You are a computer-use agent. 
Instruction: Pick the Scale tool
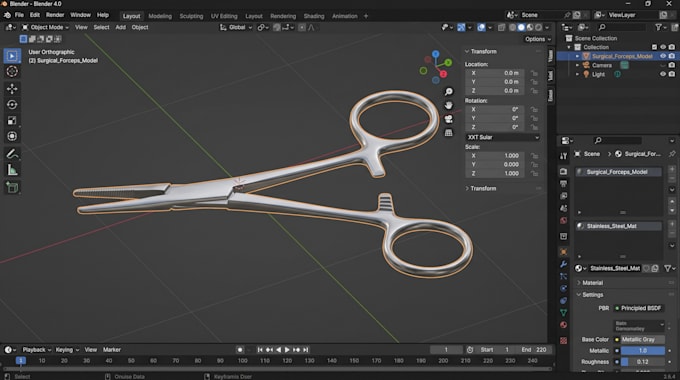coord(12,120)
